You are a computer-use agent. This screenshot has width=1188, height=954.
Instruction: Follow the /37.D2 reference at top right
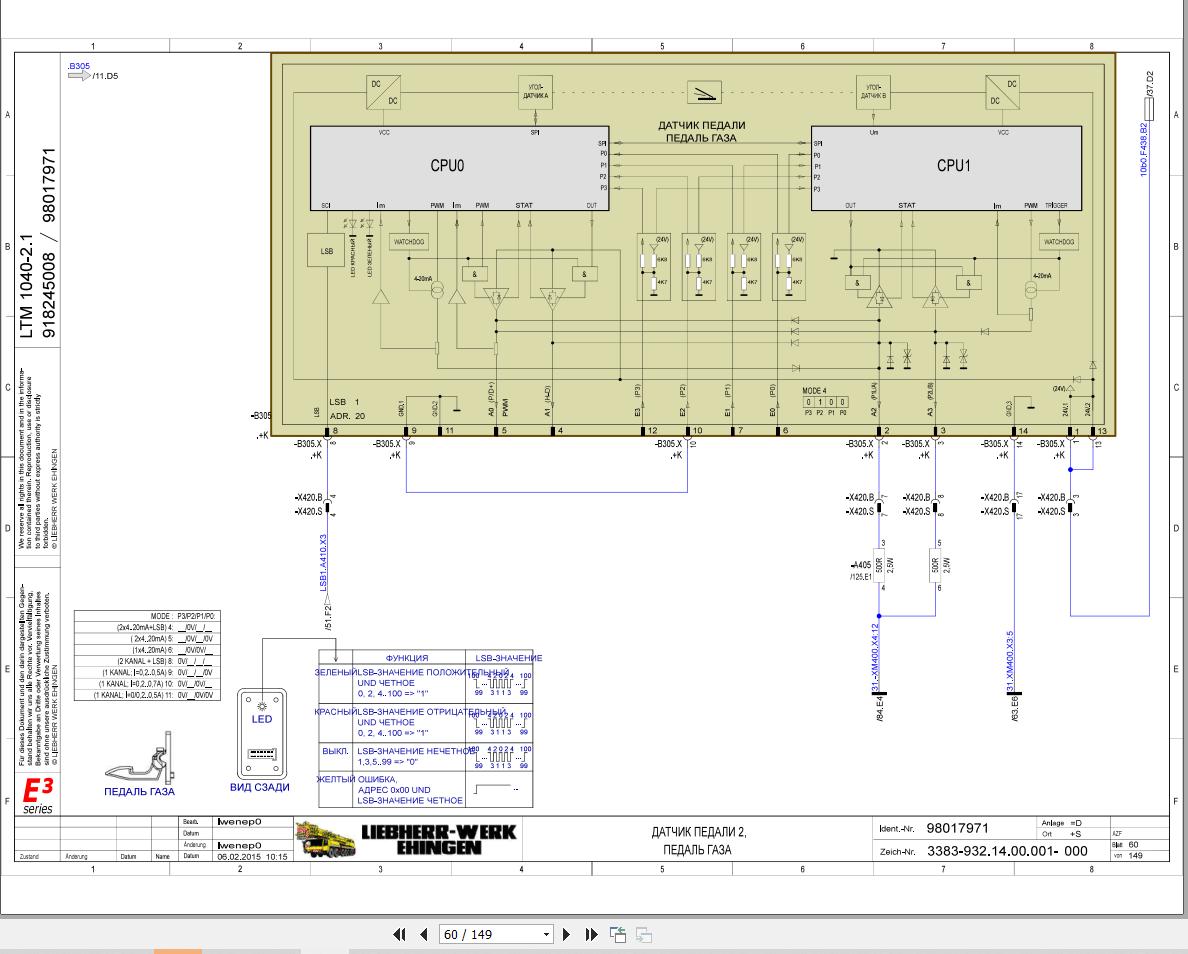click(x=1150, y=83)
